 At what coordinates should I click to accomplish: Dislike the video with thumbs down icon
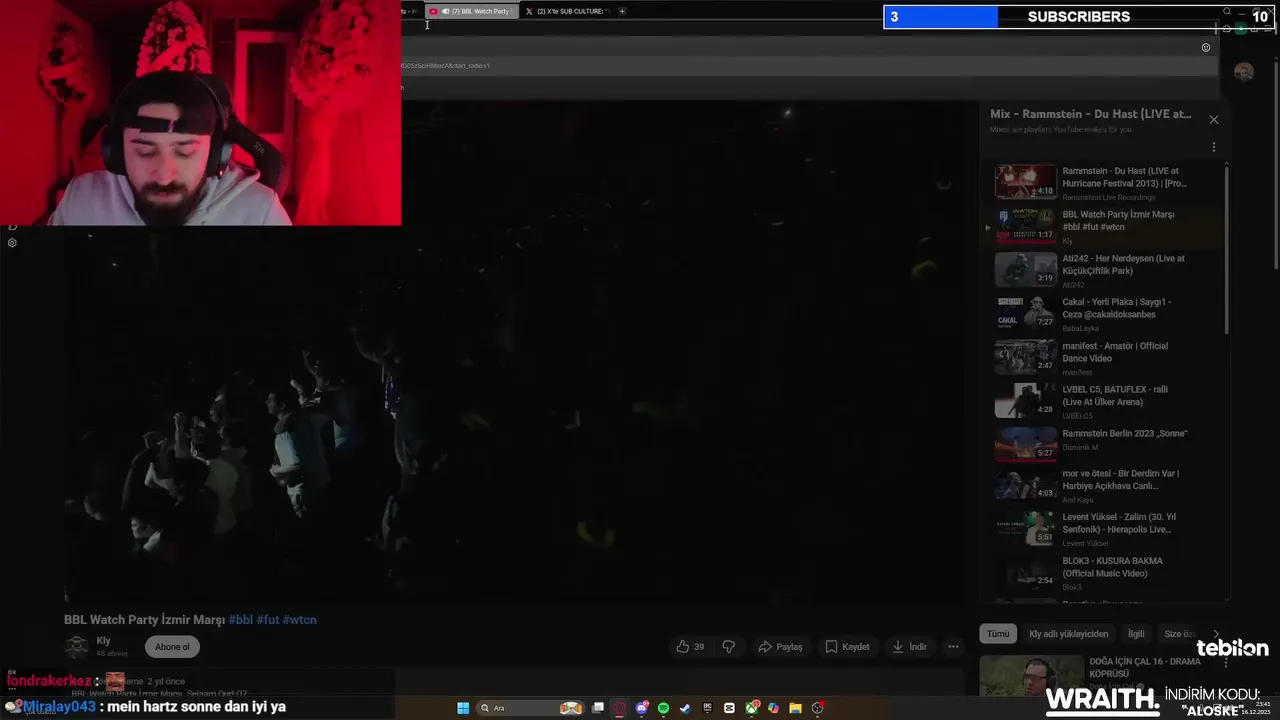729,647
